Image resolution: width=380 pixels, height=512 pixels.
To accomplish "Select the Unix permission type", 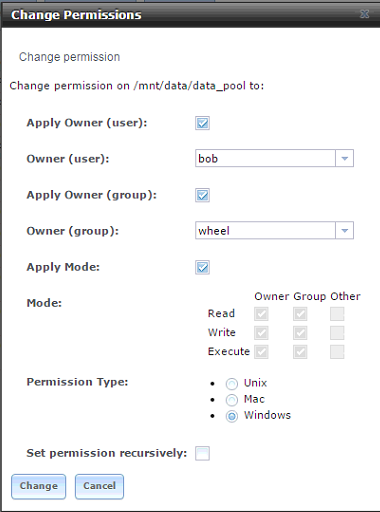I will (232, 384).
